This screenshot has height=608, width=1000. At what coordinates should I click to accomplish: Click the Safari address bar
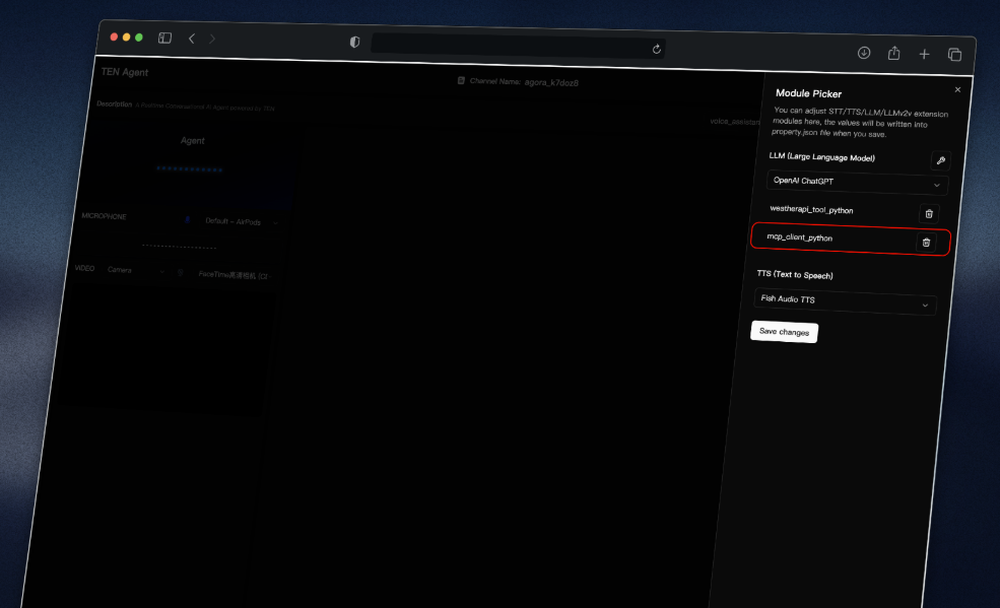[510, 45]
